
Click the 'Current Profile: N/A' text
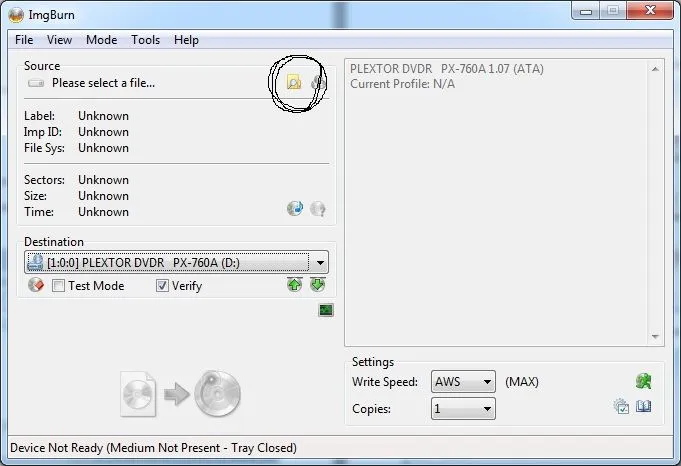click(403, 84)
